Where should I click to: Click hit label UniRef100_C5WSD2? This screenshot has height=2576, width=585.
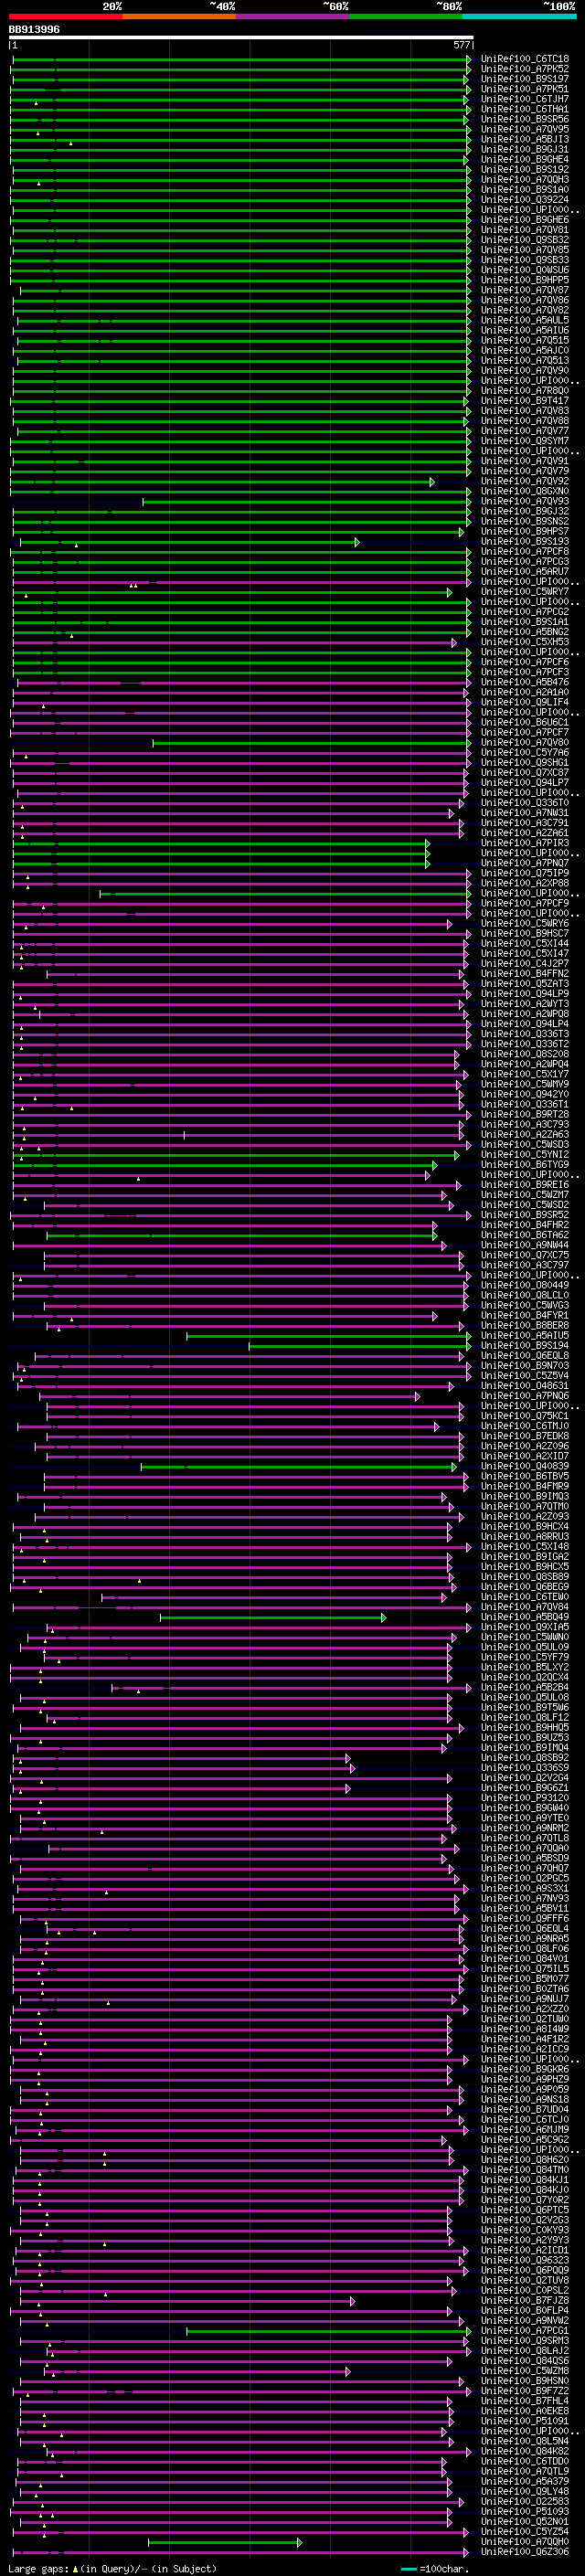pyautogui.click(x=525, y=1205)
